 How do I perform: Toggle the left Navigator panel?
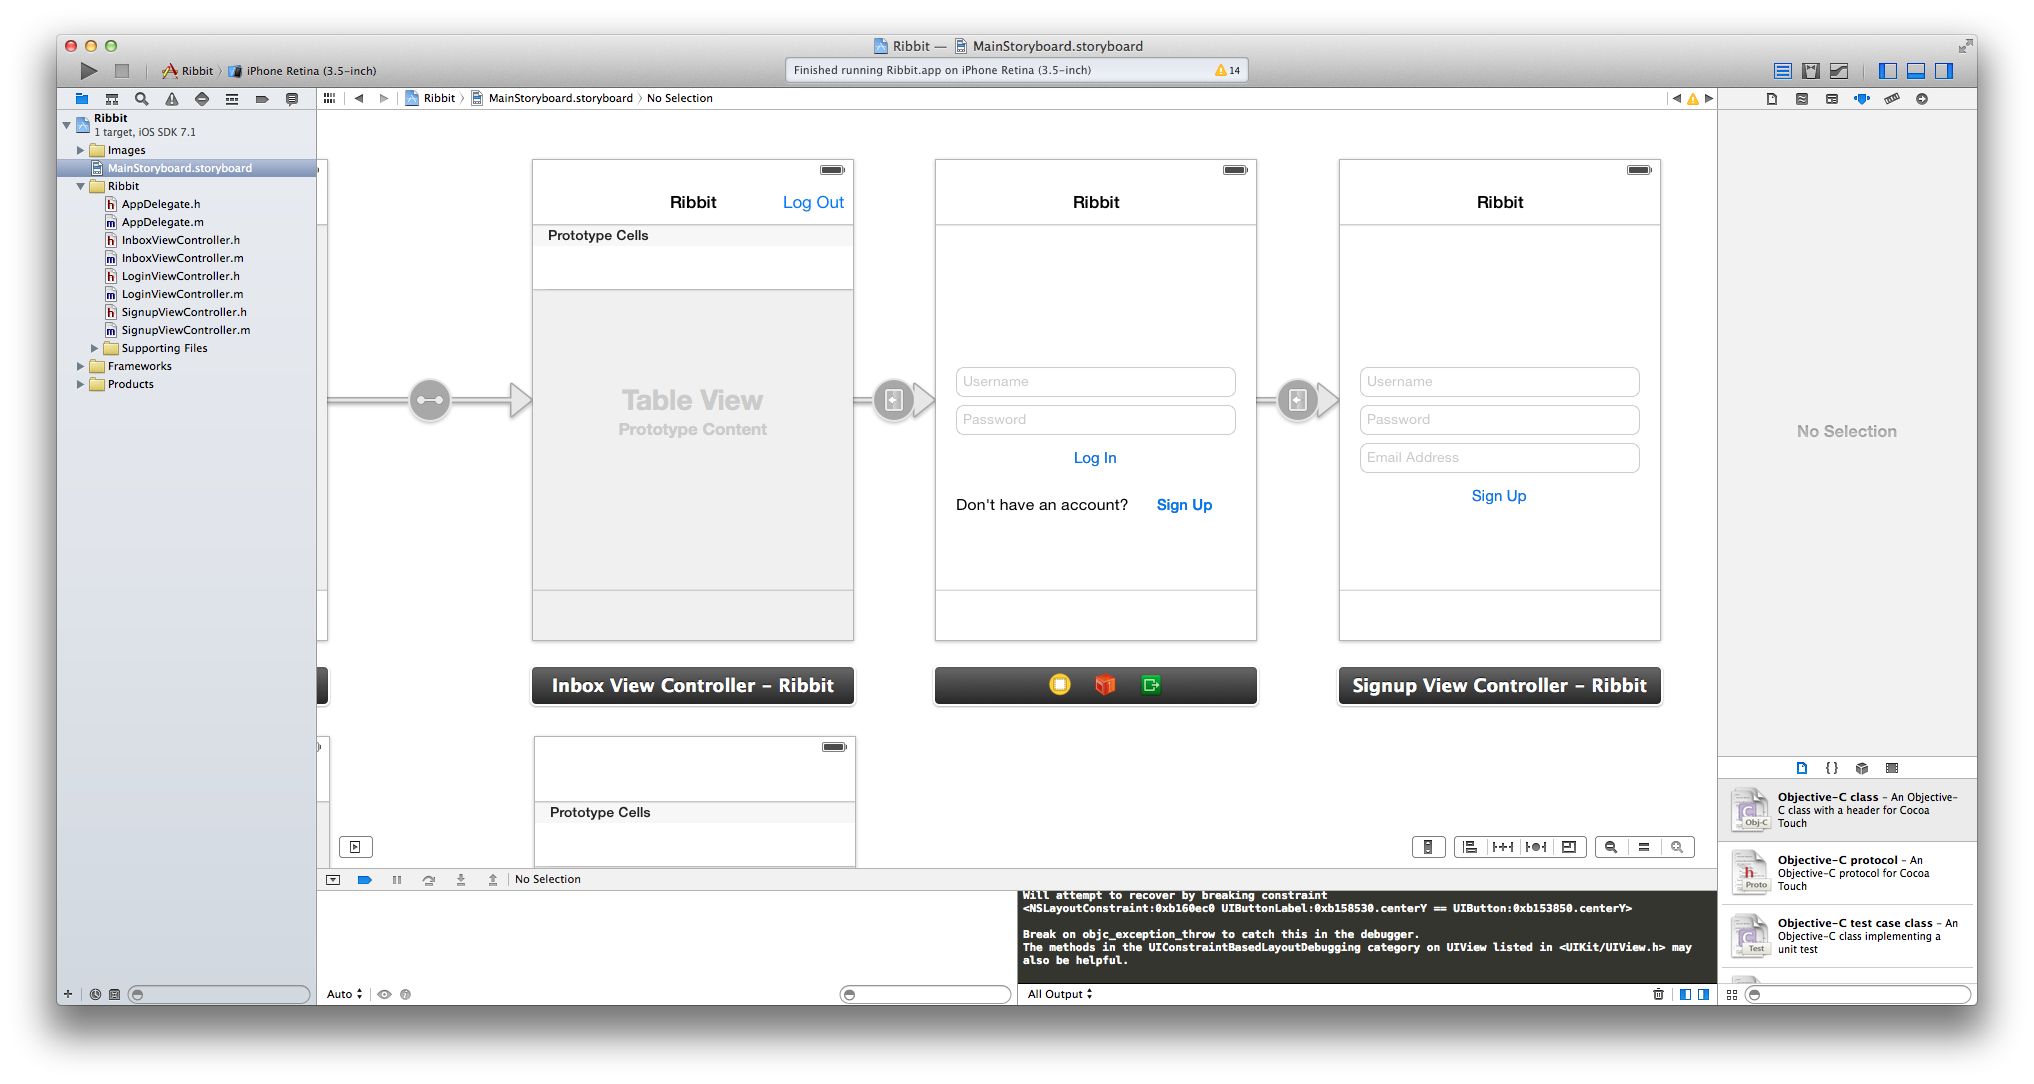(1888, 71)
